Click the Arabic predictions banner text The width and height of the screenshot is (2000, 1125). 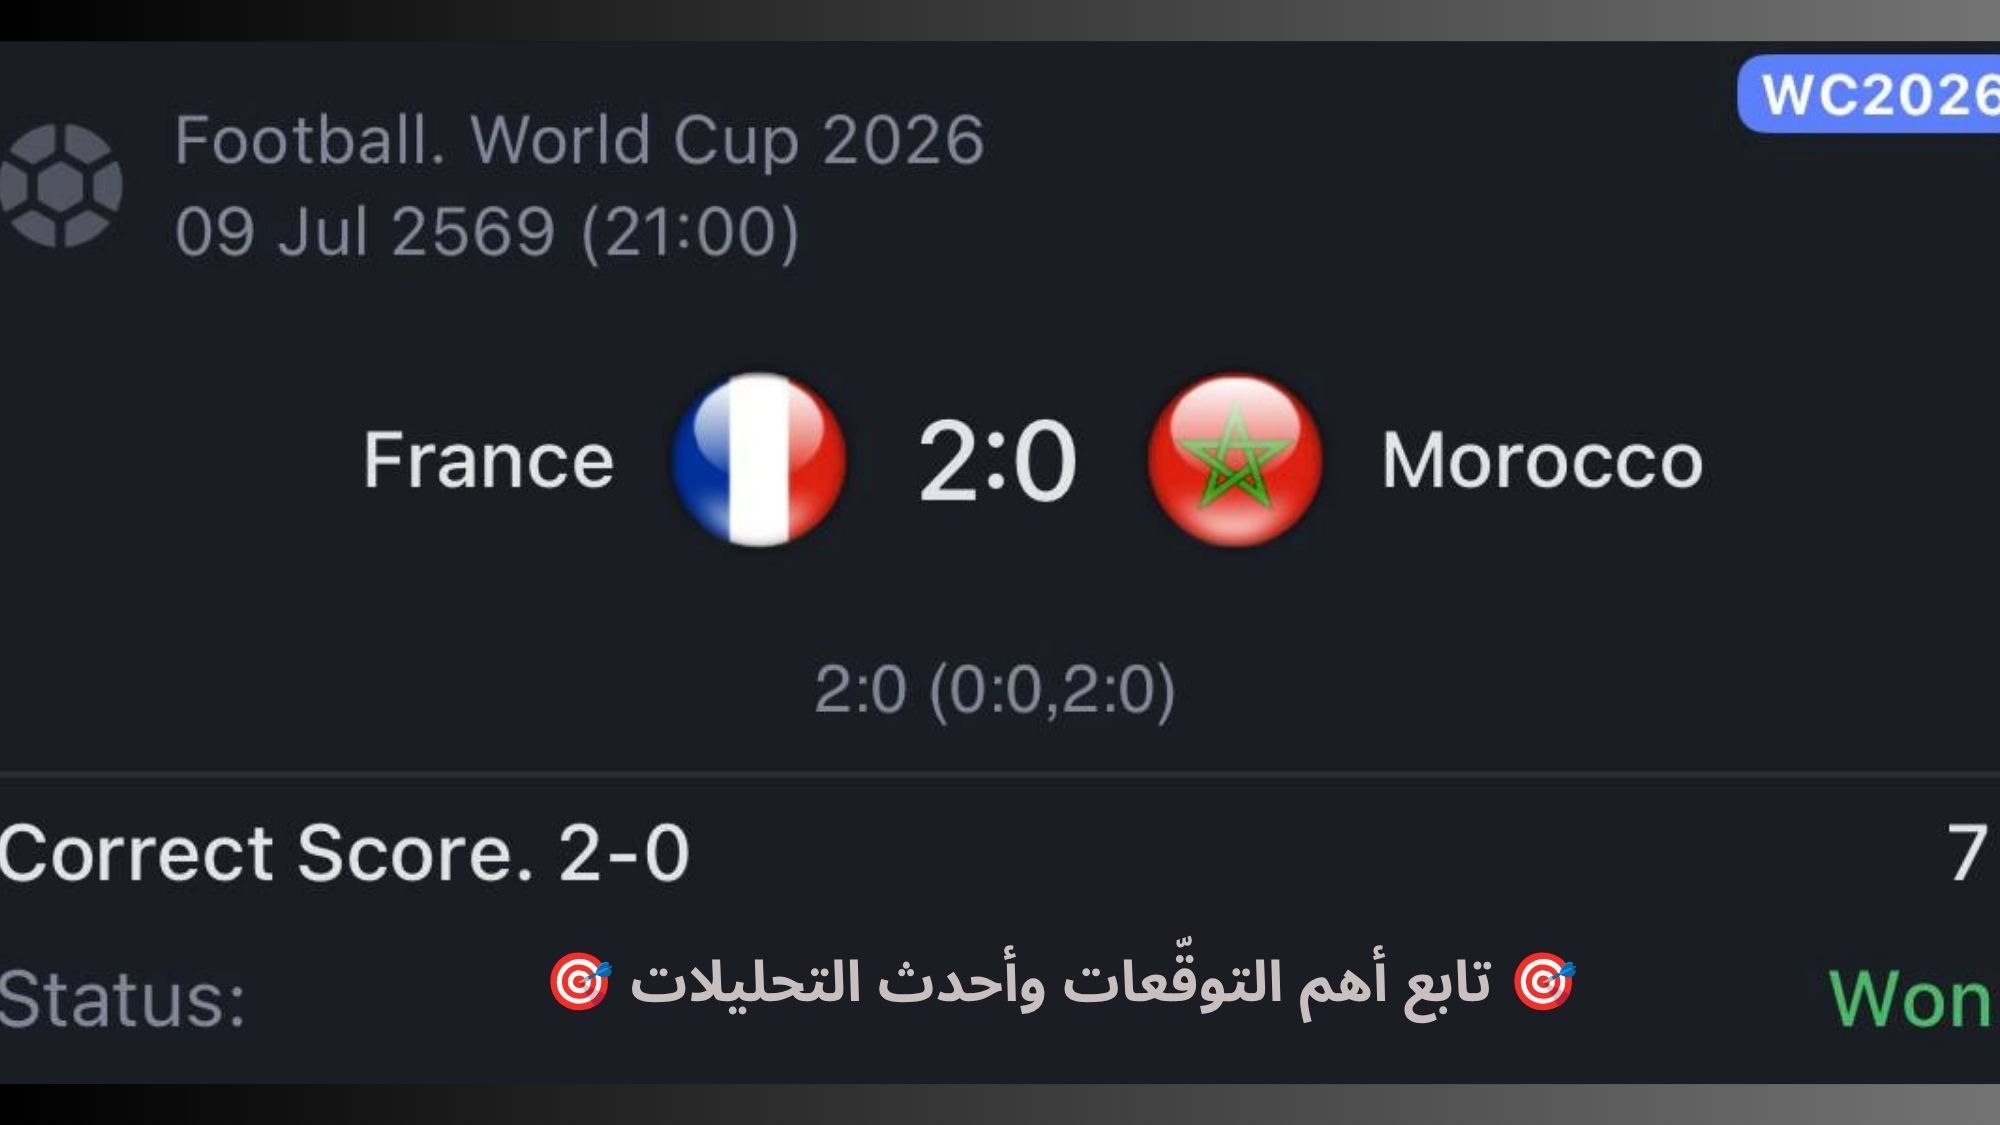point(1061,983)
